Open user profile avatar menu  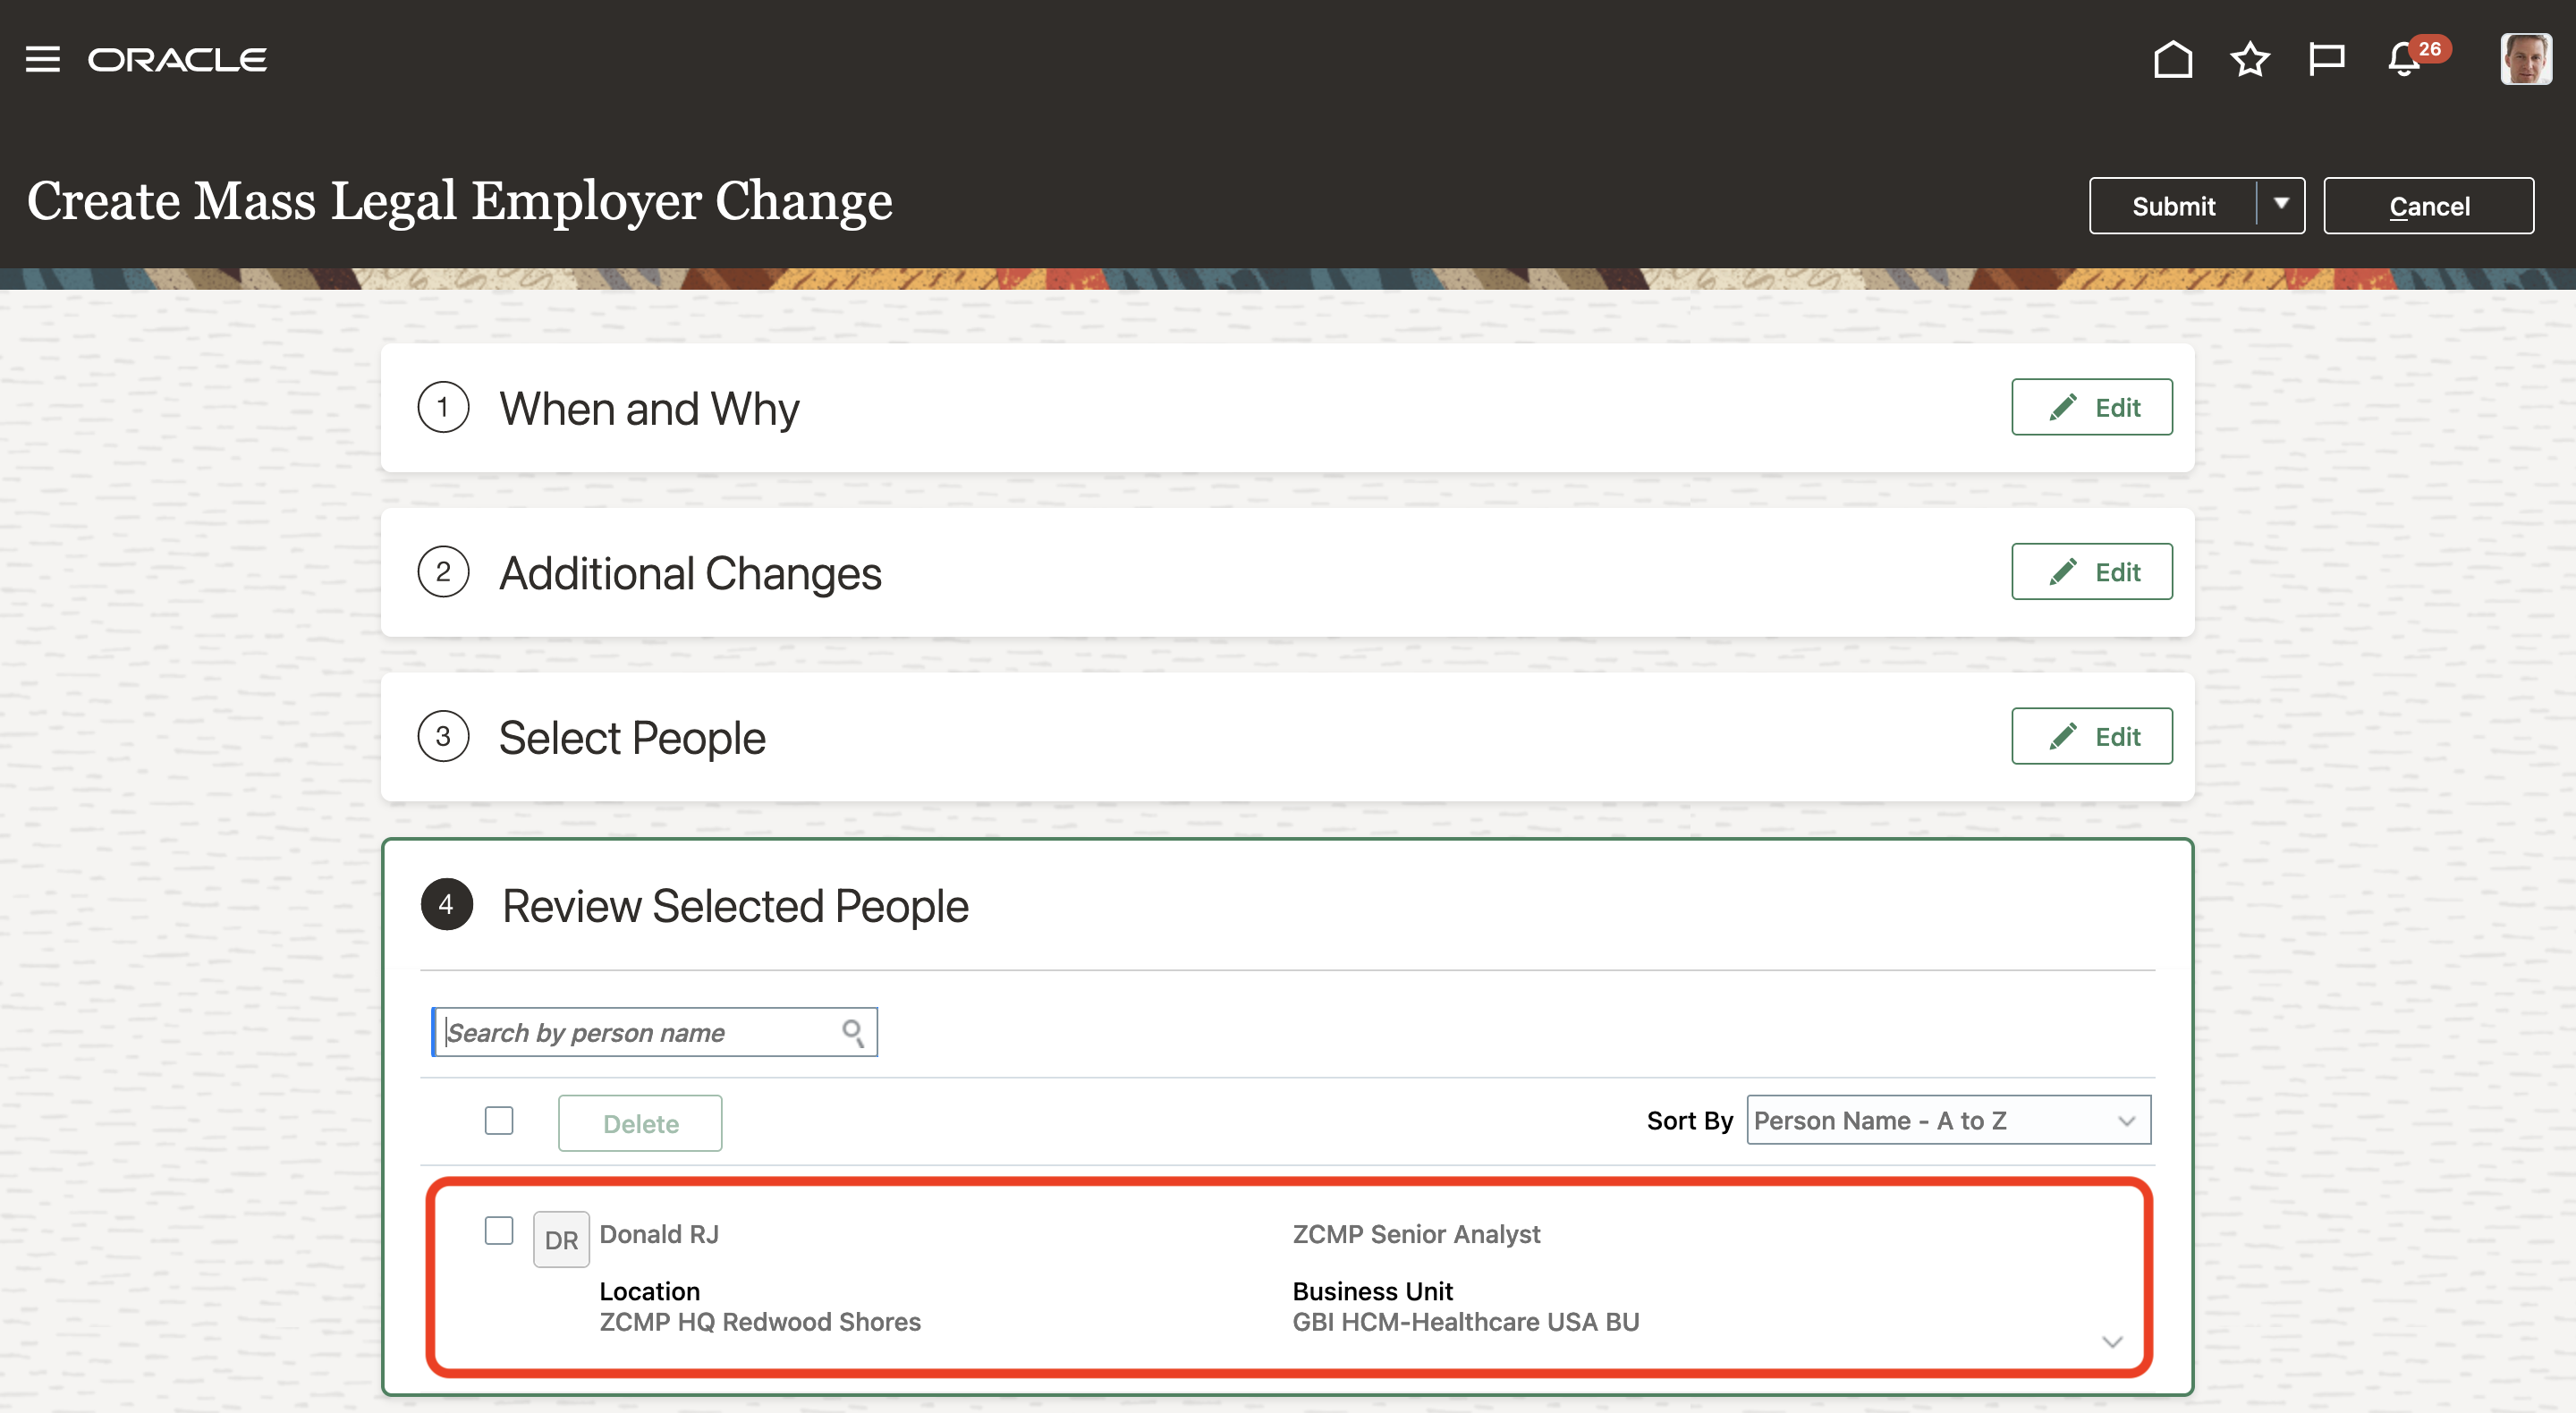[x=2525, y=59]
